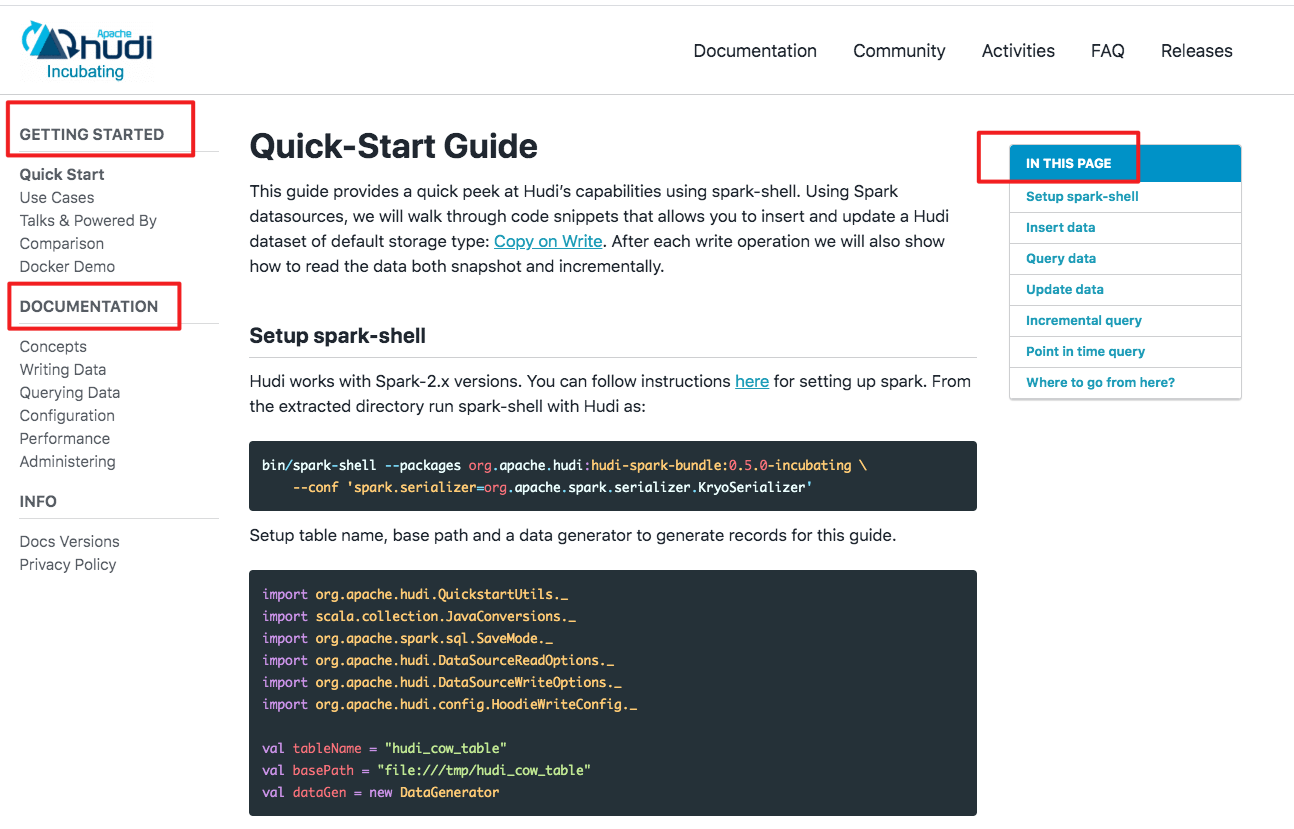
Task: Open Use Cases in the sidebar
Action: 57,197
